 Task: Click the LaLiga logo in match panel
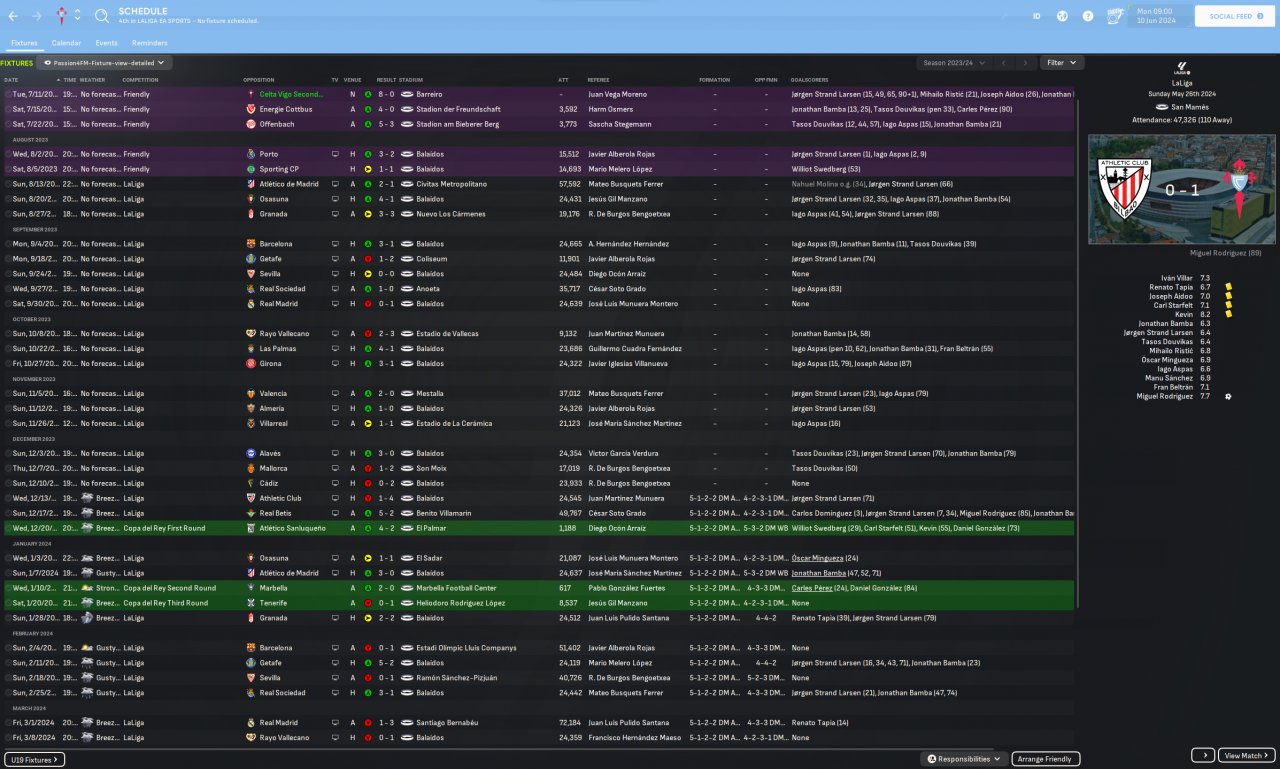tap(1182, 69)
